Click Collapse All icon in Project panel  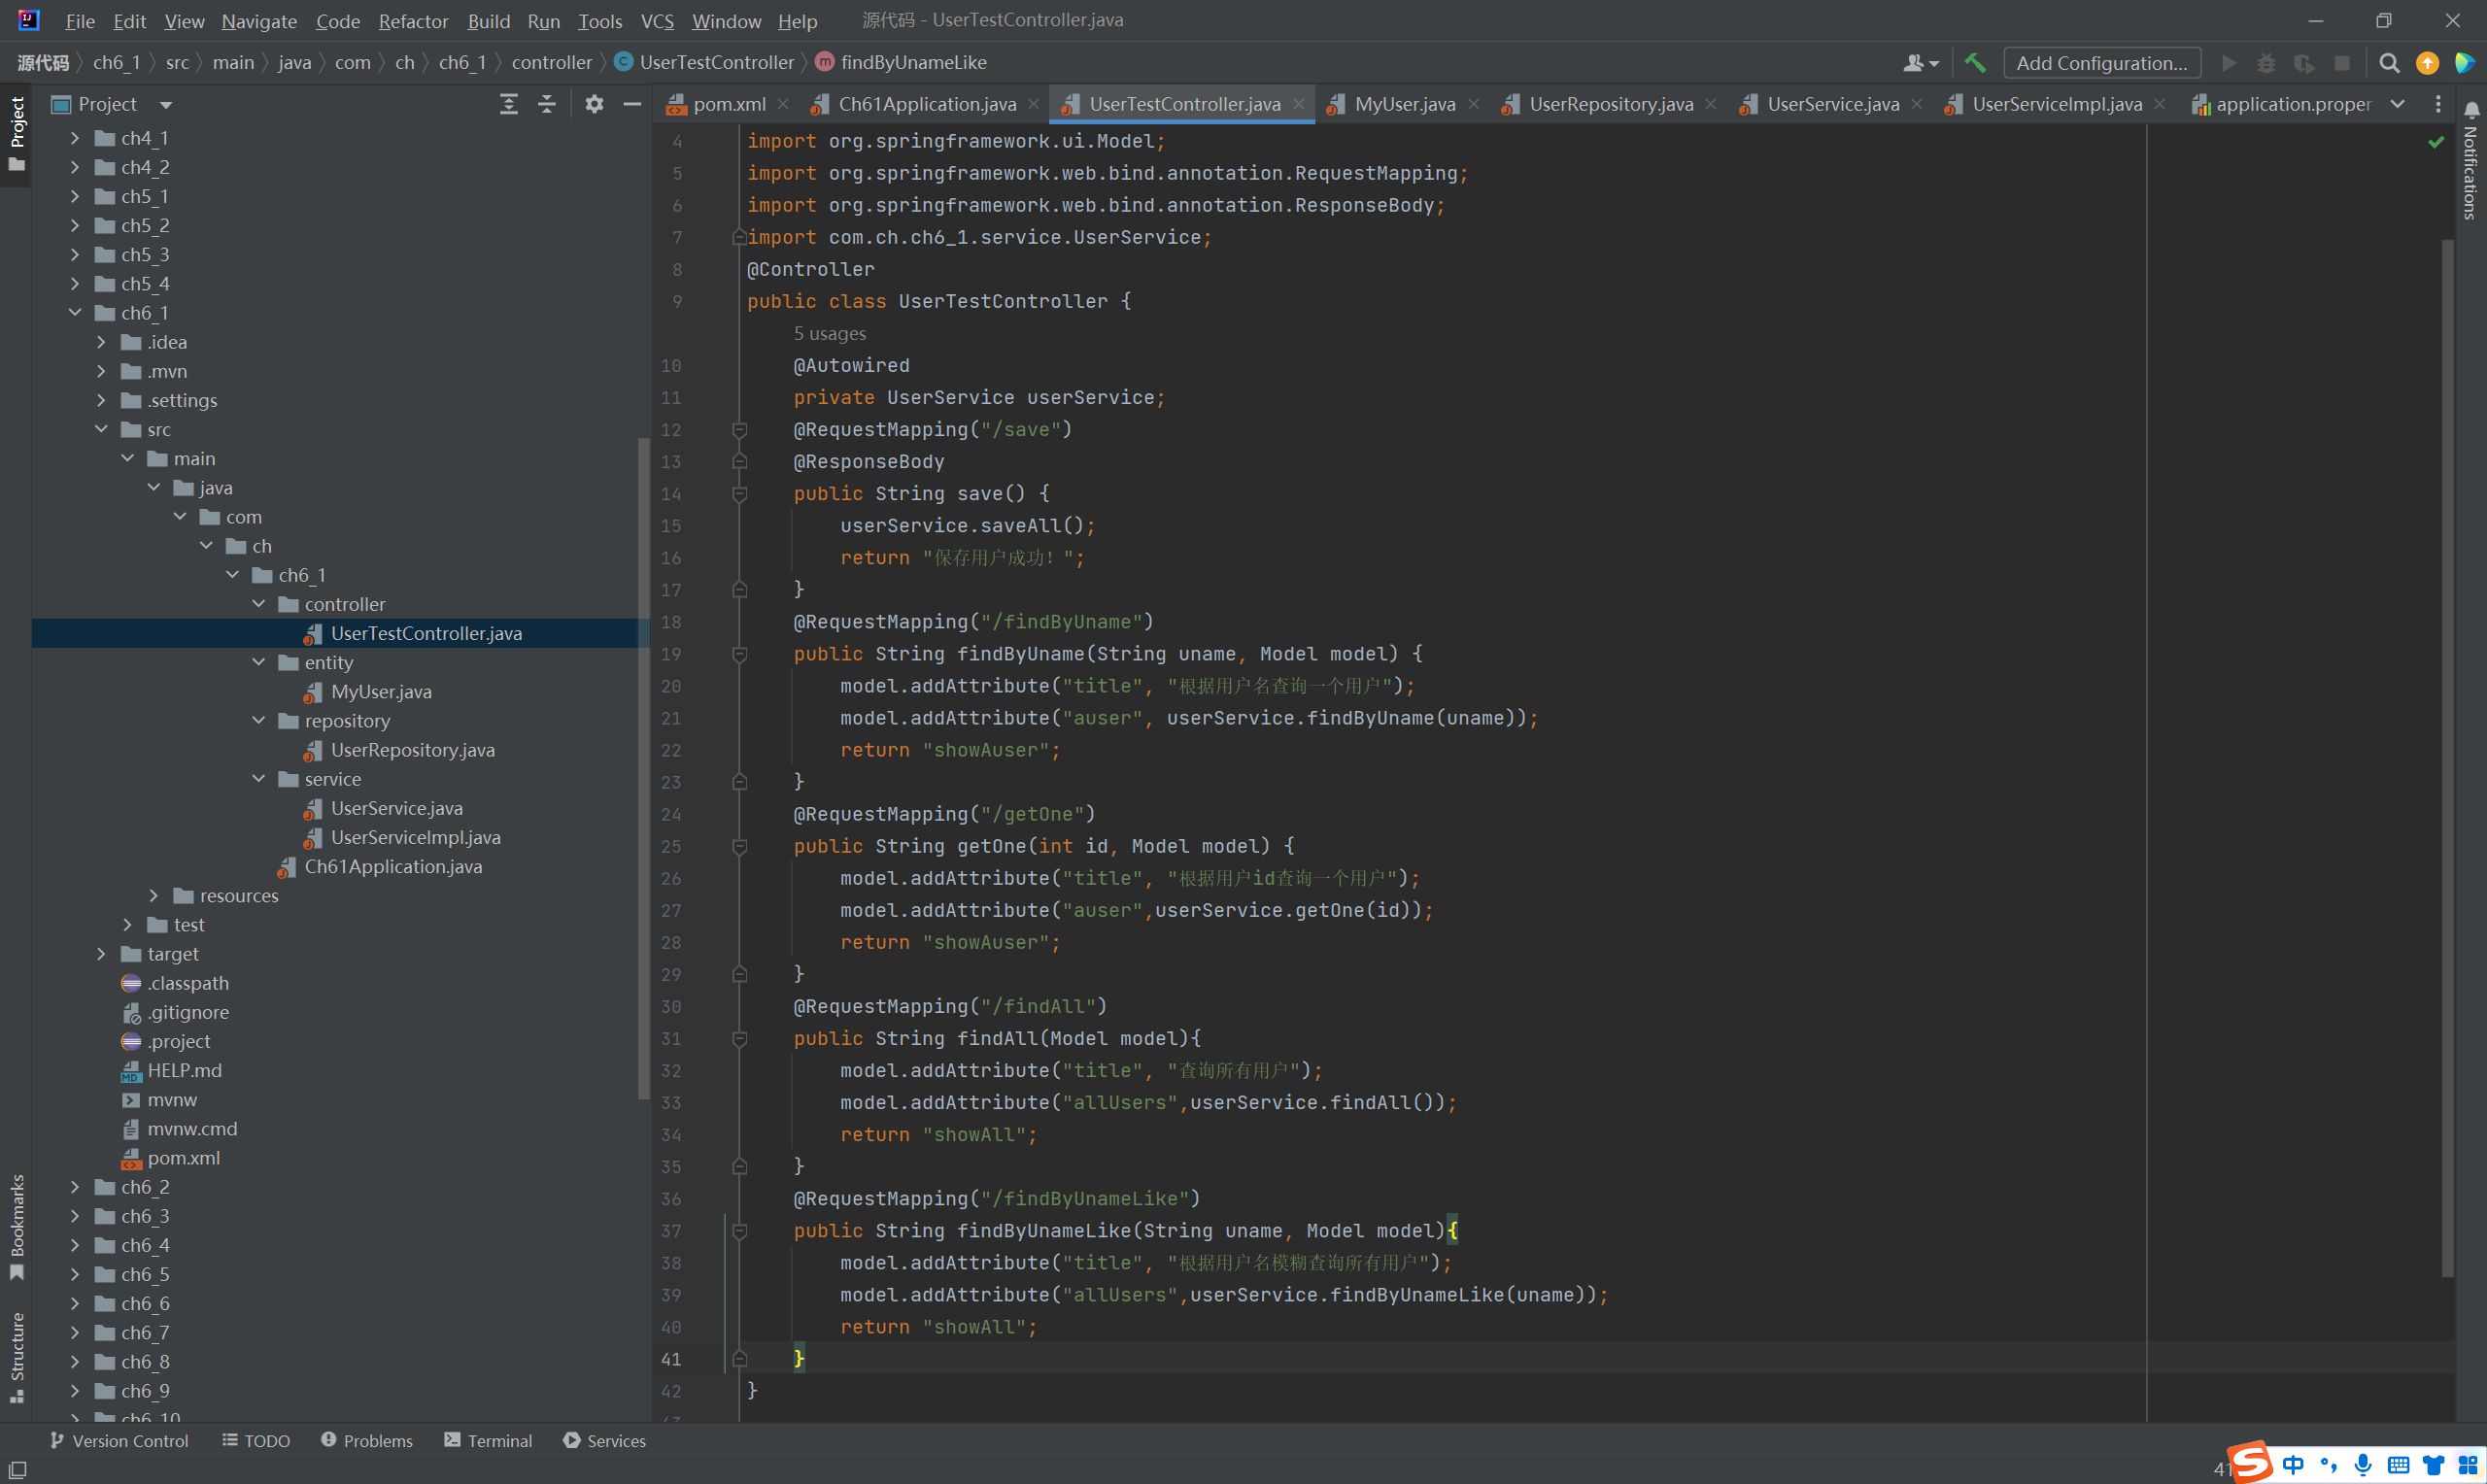coord(547,104)
